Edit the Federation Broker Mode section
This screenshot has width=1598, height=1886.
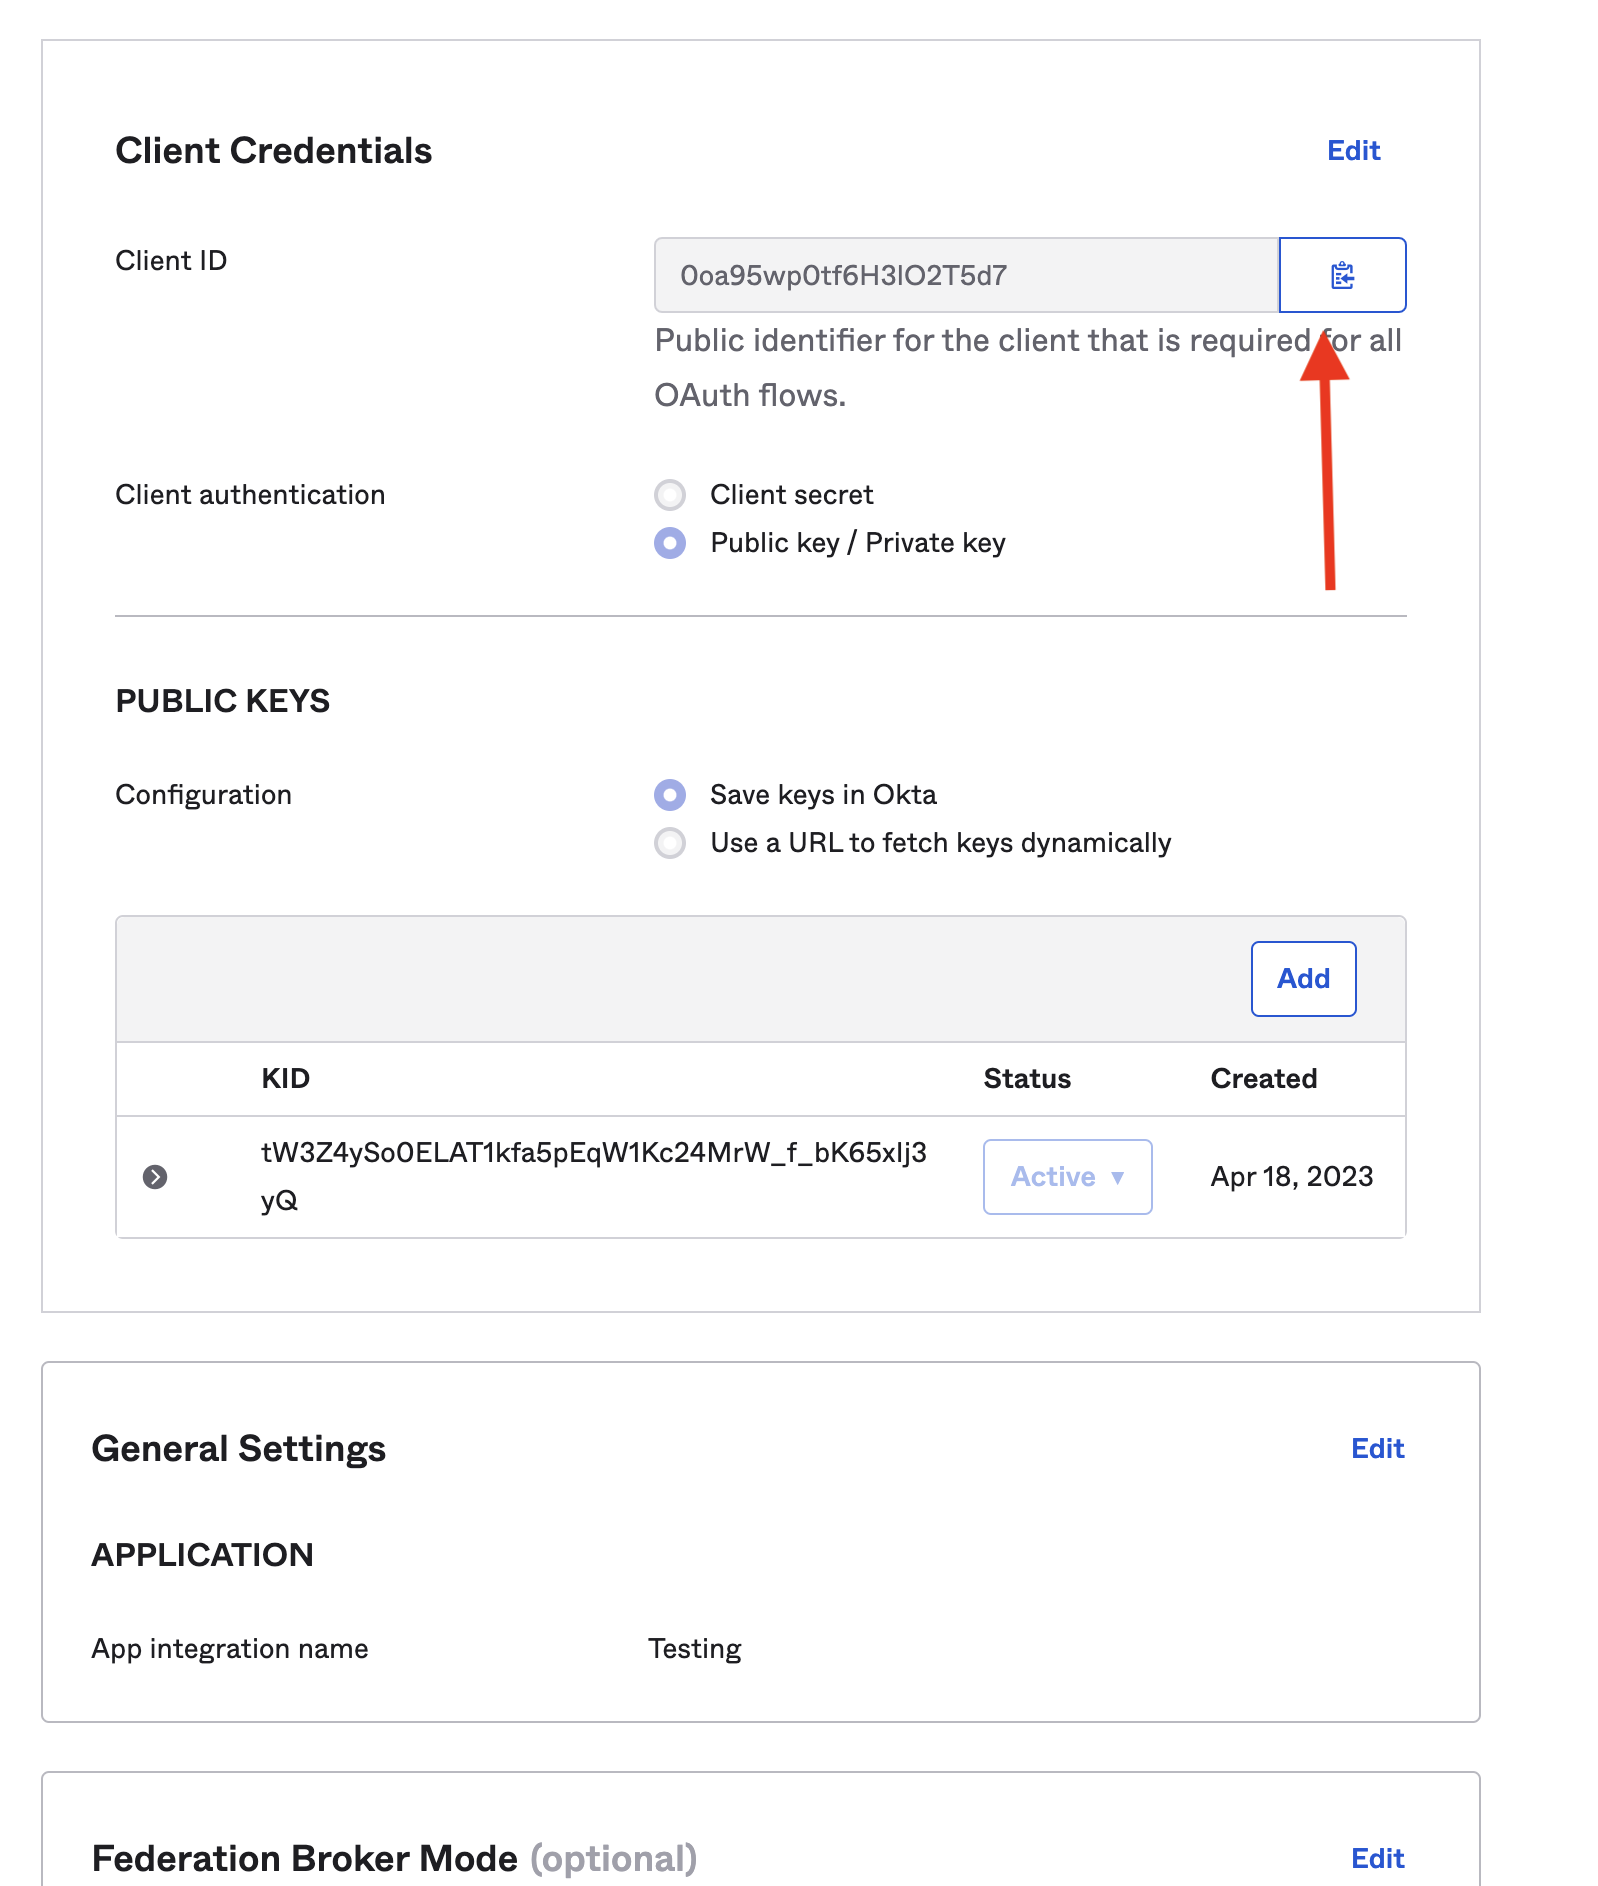coord(1377,1859)
